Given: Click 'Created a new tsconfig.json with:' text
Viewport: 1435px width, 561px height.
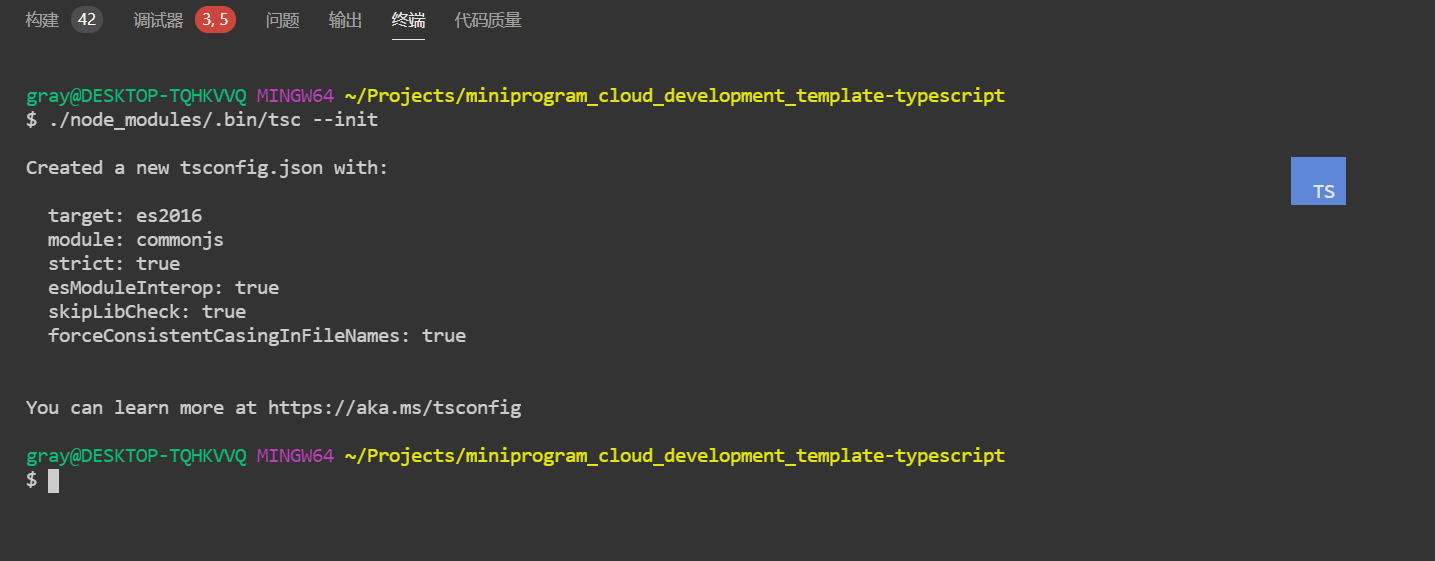Looking at the screenshot, I should click(x=207, y=168).
